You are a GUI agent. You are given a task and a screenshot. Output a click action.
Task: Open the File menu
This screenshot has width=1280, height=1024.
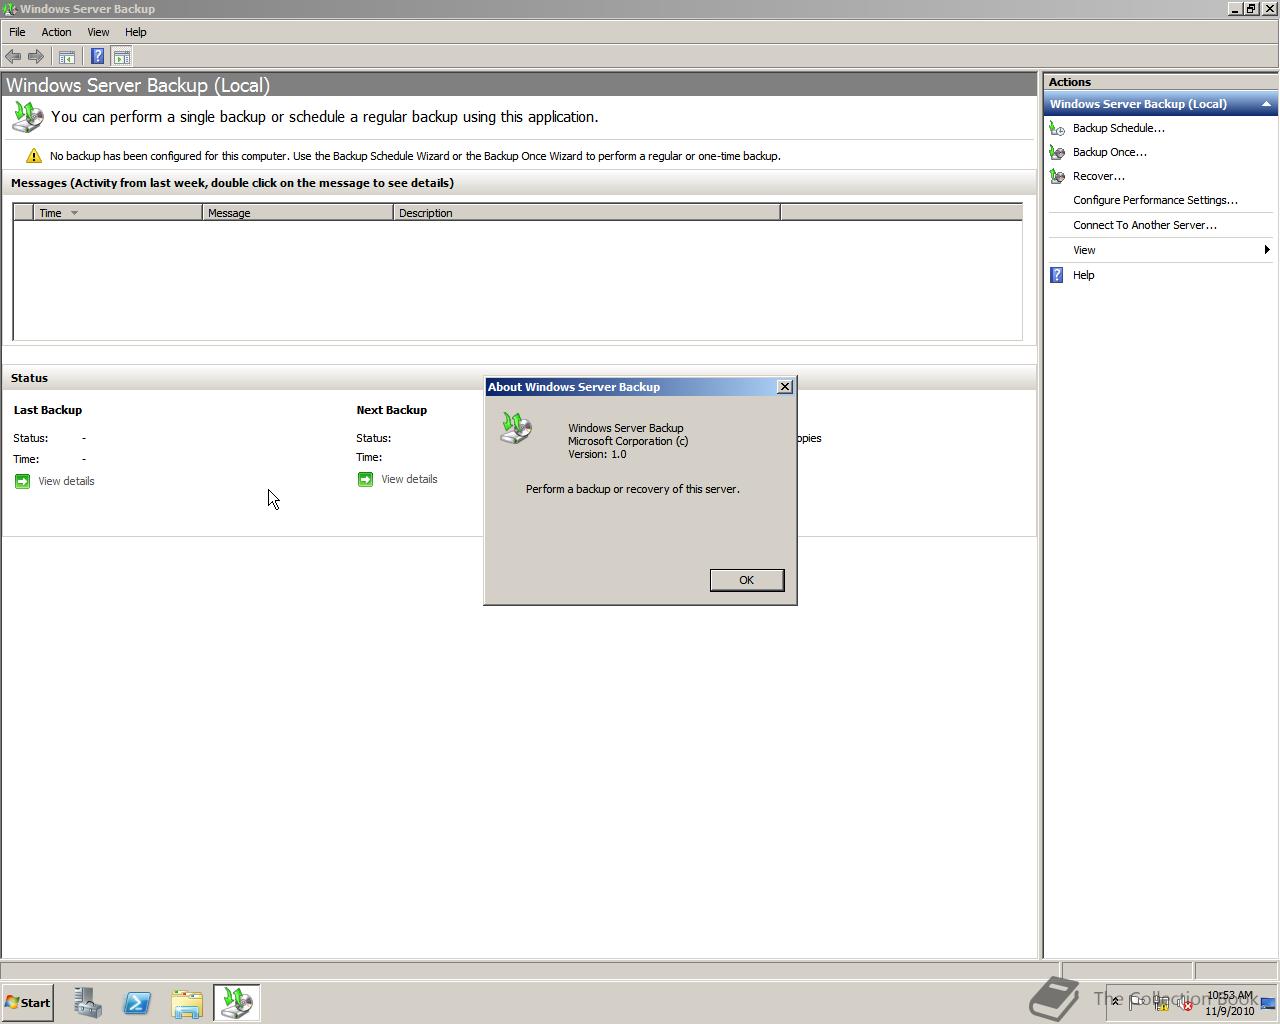coord(17,32)
